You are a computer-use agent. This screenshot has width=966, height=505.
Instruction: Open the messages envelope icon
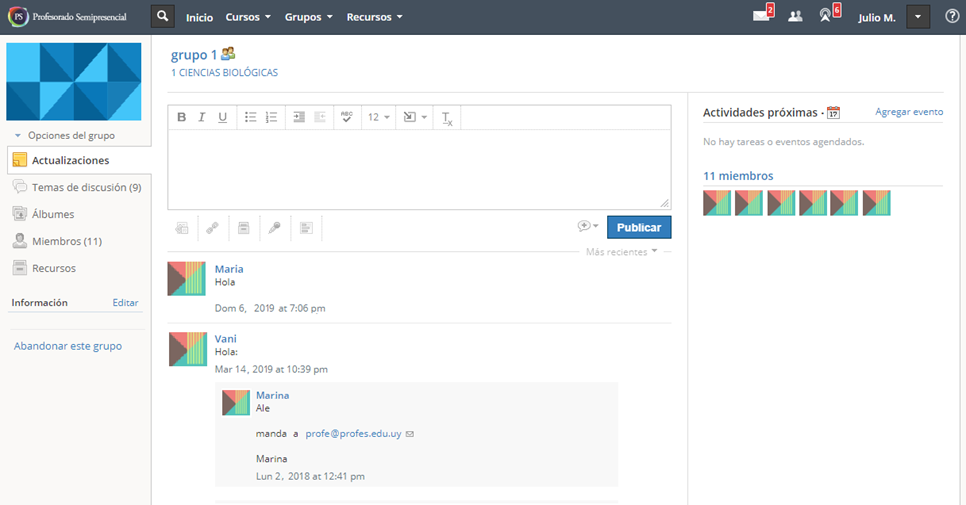point(762,16)
